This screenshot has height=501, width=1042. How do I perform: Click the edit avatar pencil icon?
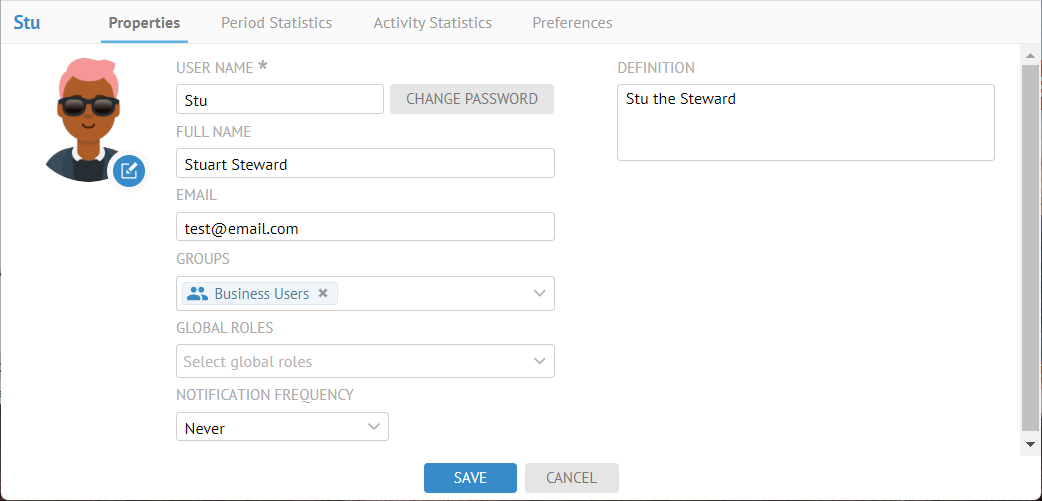[x=129, y=171]
